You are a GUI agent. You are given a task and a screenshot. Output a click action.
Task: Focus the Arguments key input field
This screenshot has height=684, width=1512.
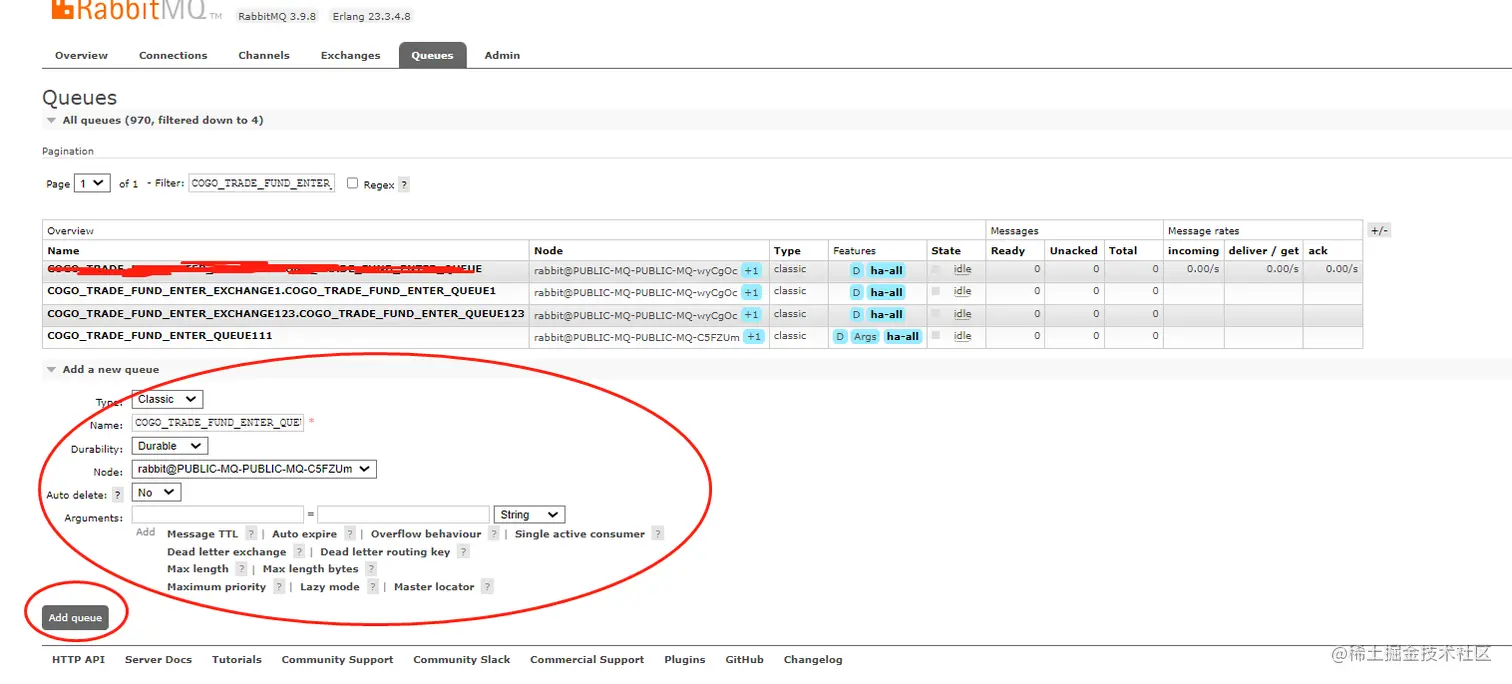click(x=218, y=515)
